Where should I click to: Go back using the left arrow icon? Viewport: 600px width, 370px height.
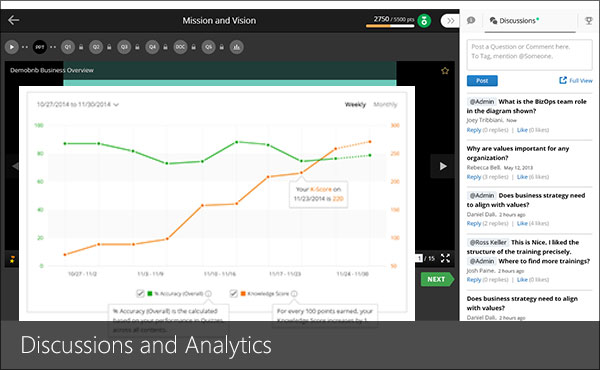click(13, 20)
